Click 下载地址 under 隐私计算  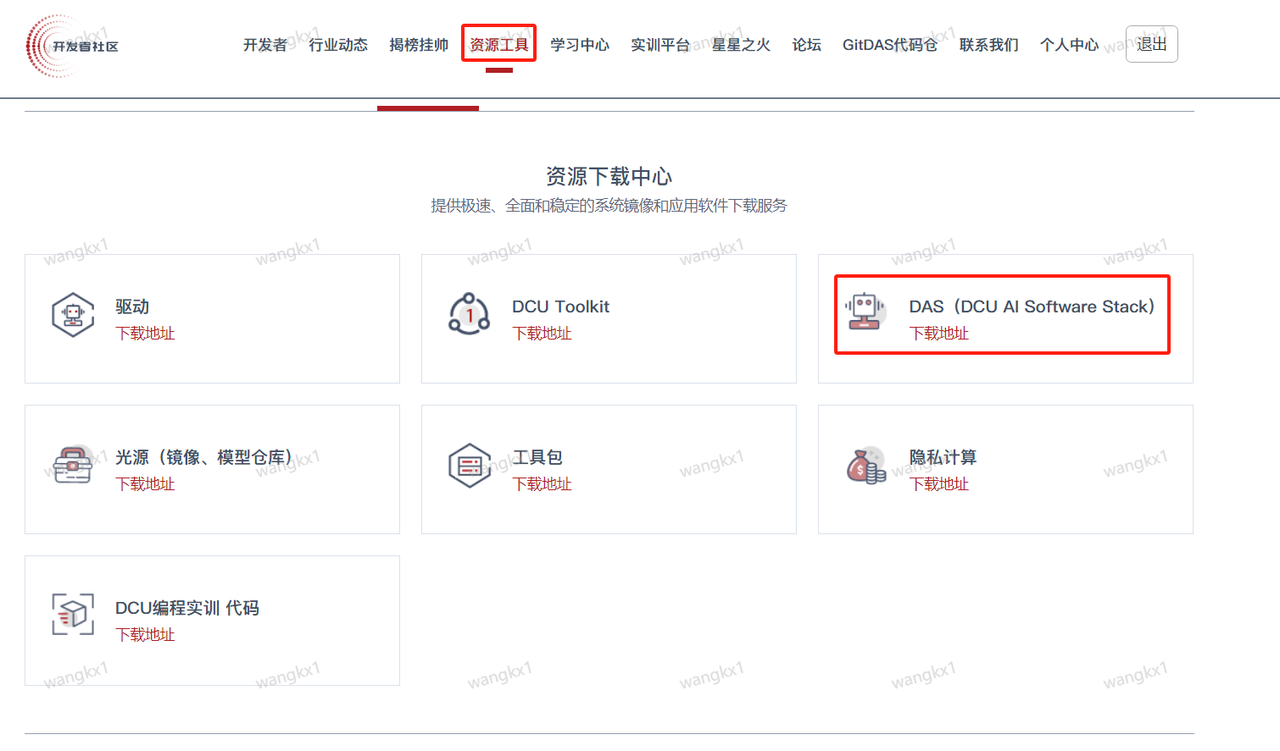point(939,484)
